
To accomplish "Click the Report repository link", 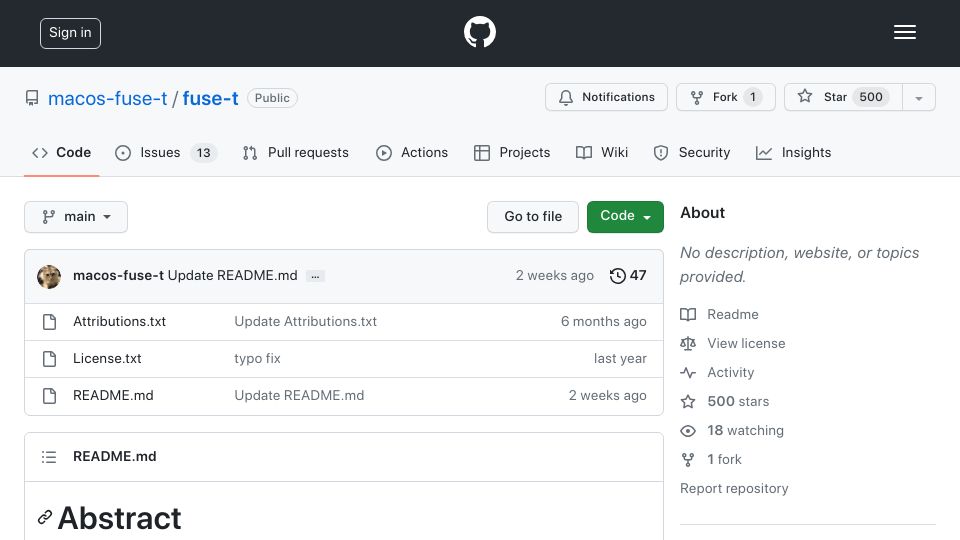I will [x=734, y=489].
